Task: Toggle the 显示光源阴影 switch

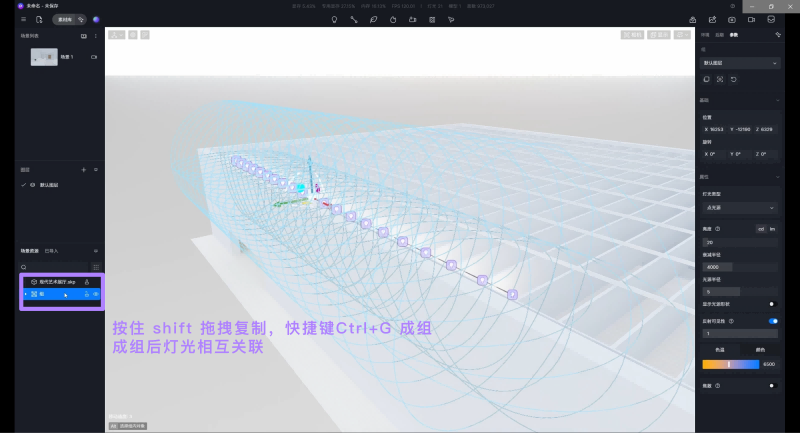Action: coord(772,303)
